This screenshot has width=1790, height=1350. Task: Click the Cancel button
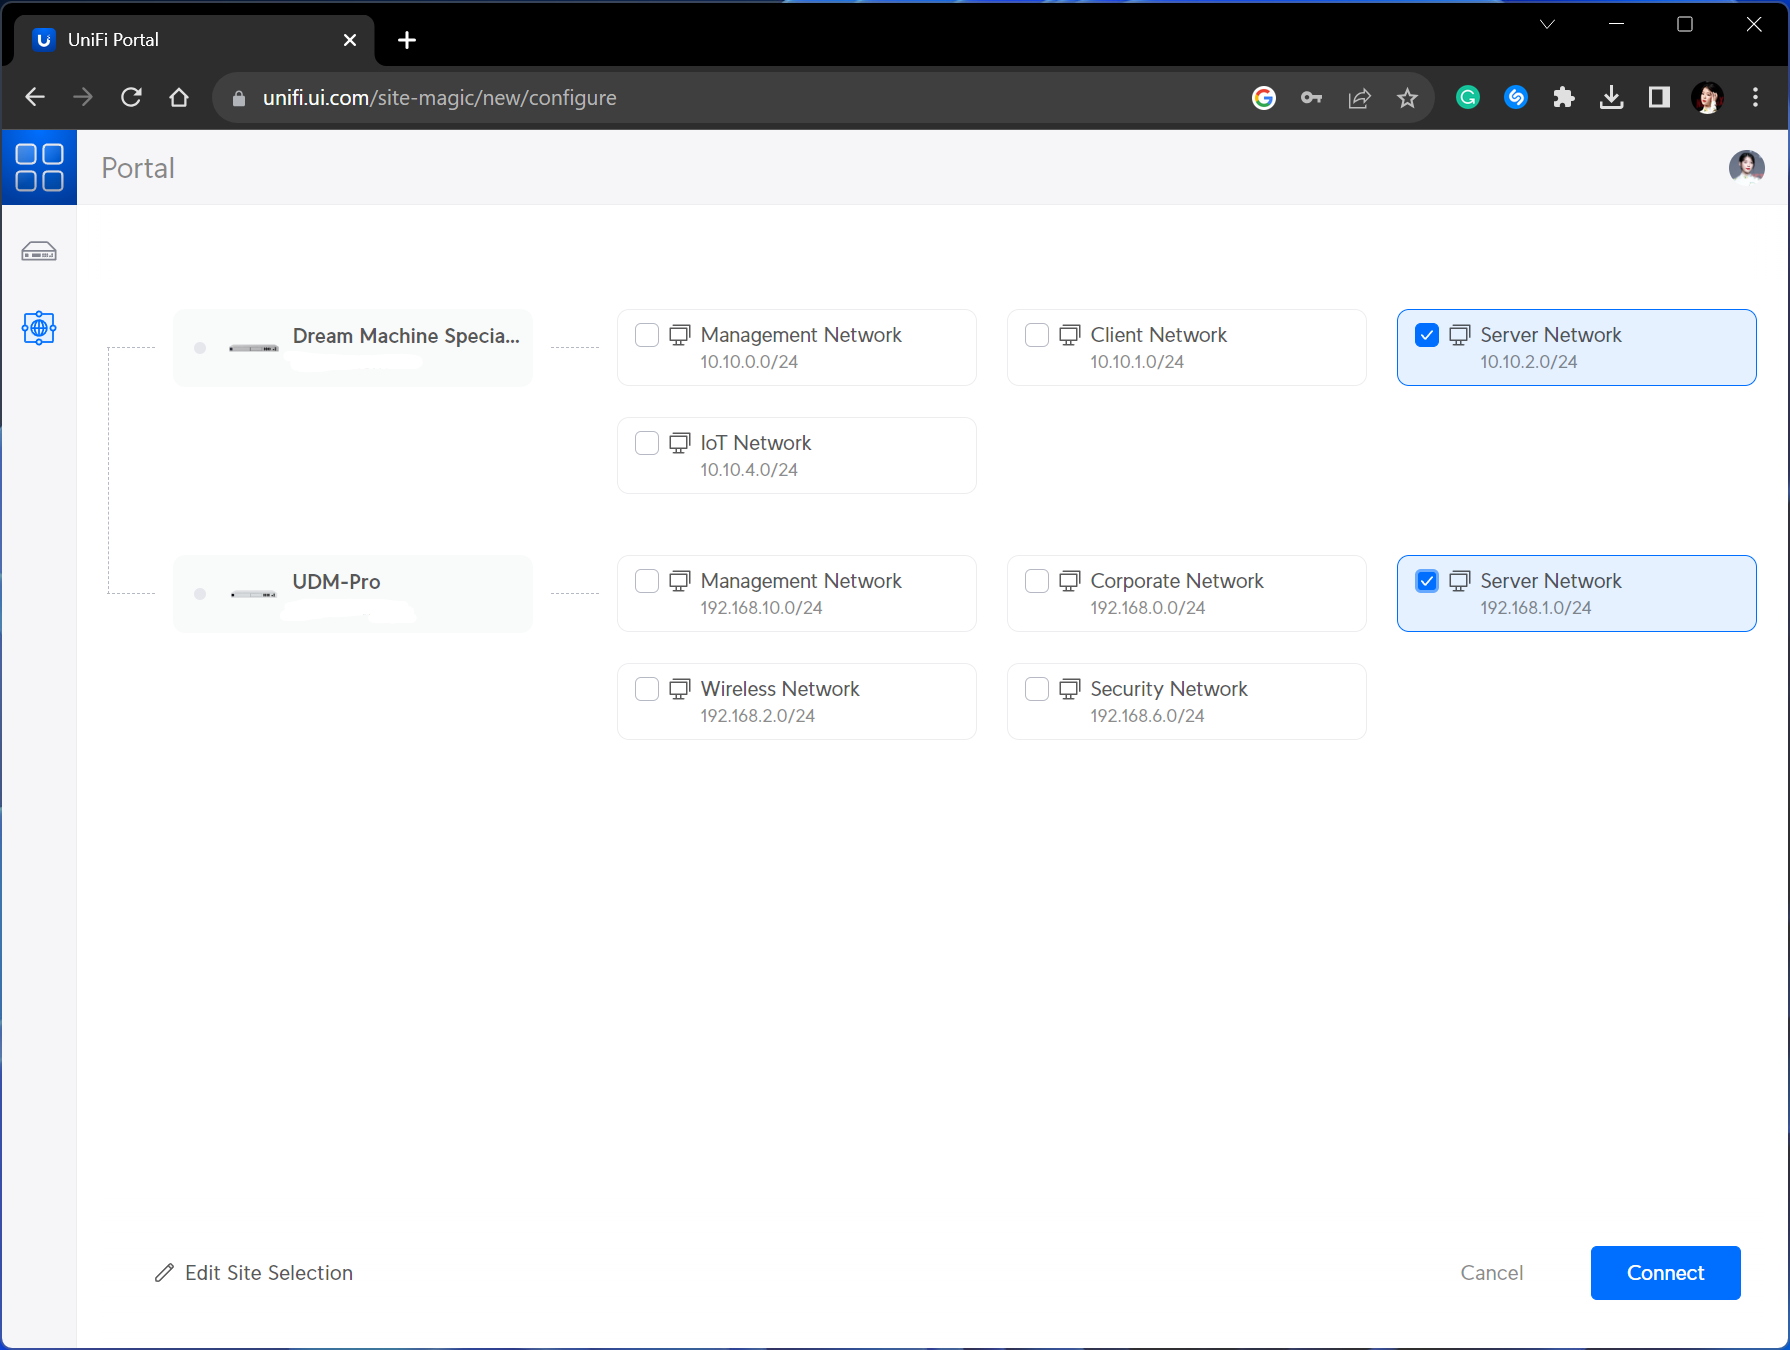click(1491, 1273)
